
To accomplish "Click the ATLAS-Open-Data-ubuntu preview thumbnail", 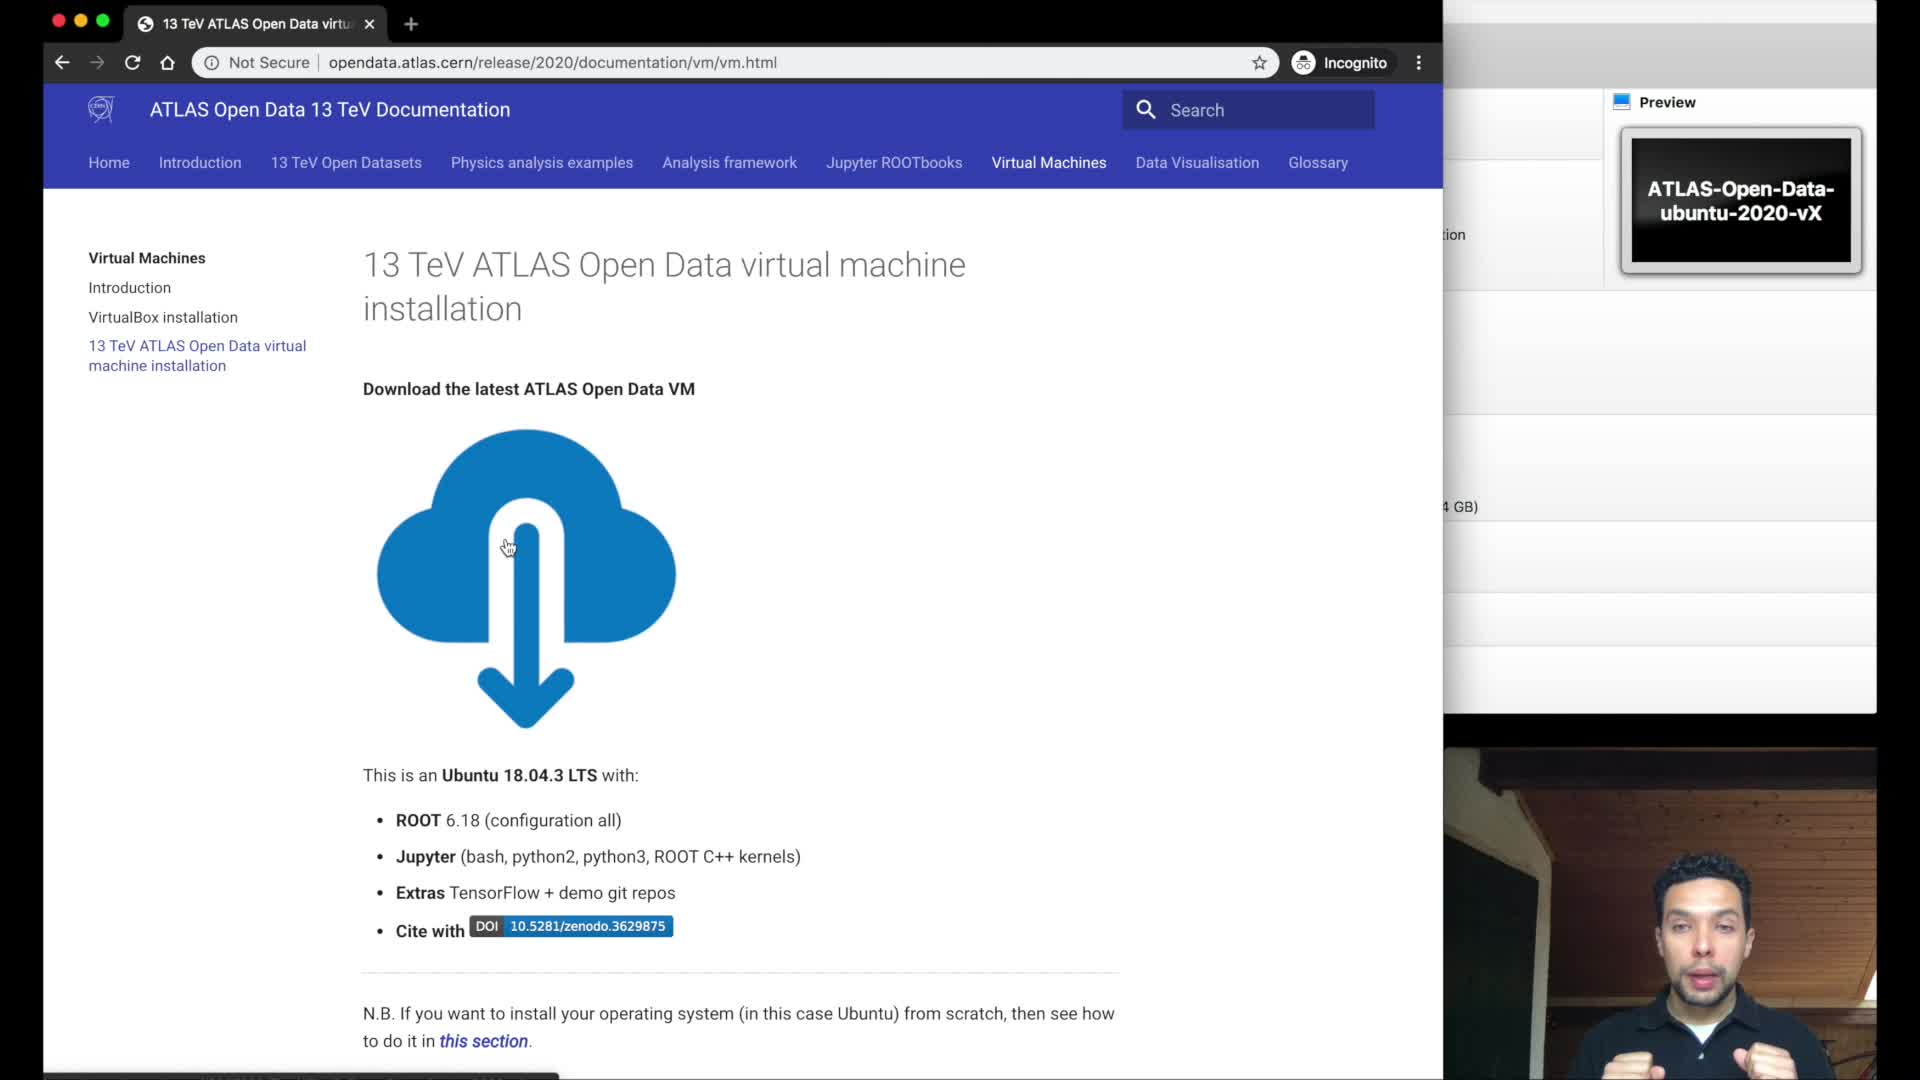I will tap(1740, 200).
